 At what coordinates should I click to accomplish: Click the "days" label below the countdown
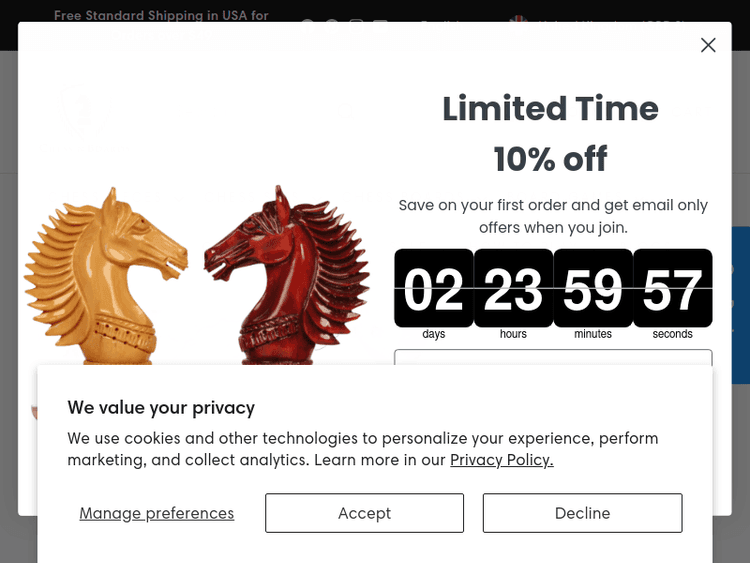pos(434,334)
